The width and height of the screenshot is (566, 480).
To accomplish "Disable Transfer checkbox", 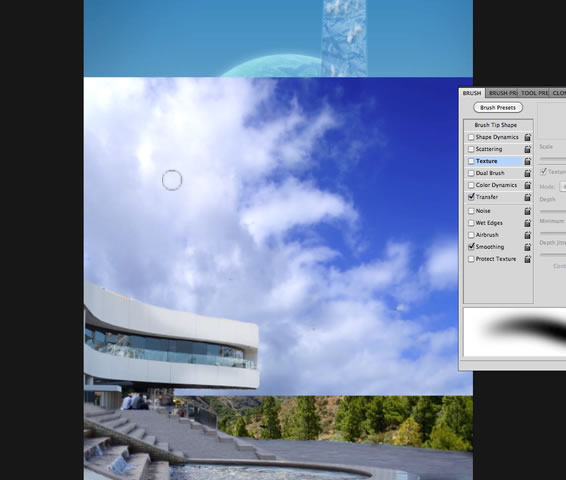I will [x=471, y=197].
